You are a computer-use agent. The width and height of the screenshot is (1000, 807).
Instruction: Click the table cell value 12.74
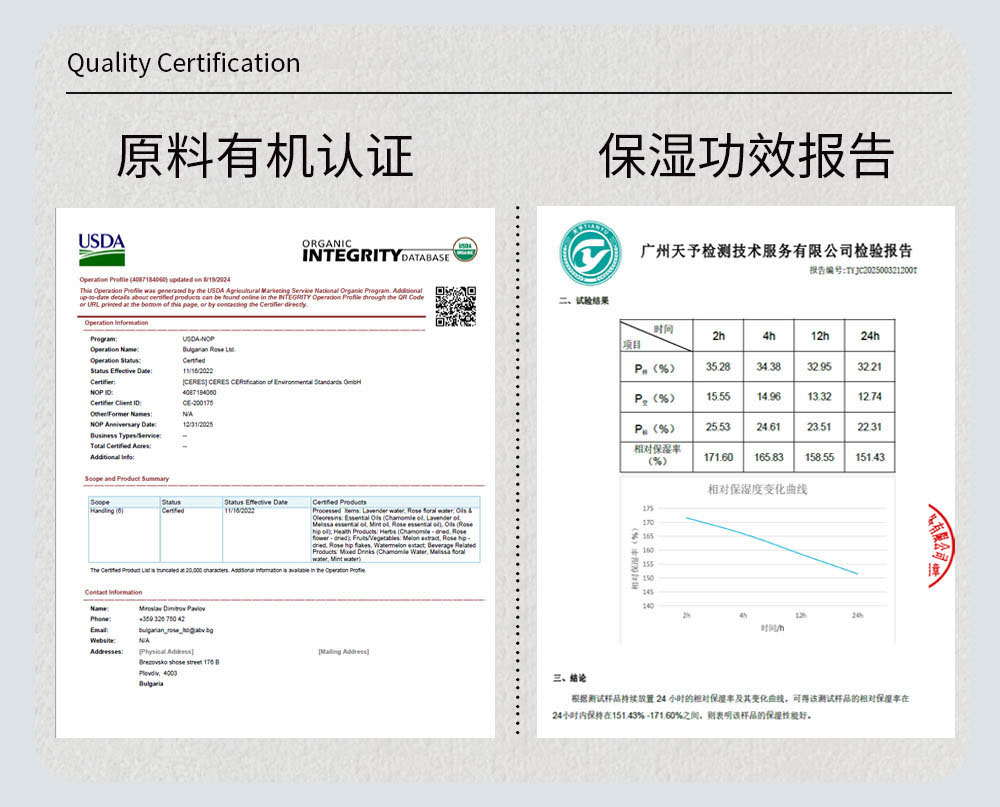pos(870,397)
